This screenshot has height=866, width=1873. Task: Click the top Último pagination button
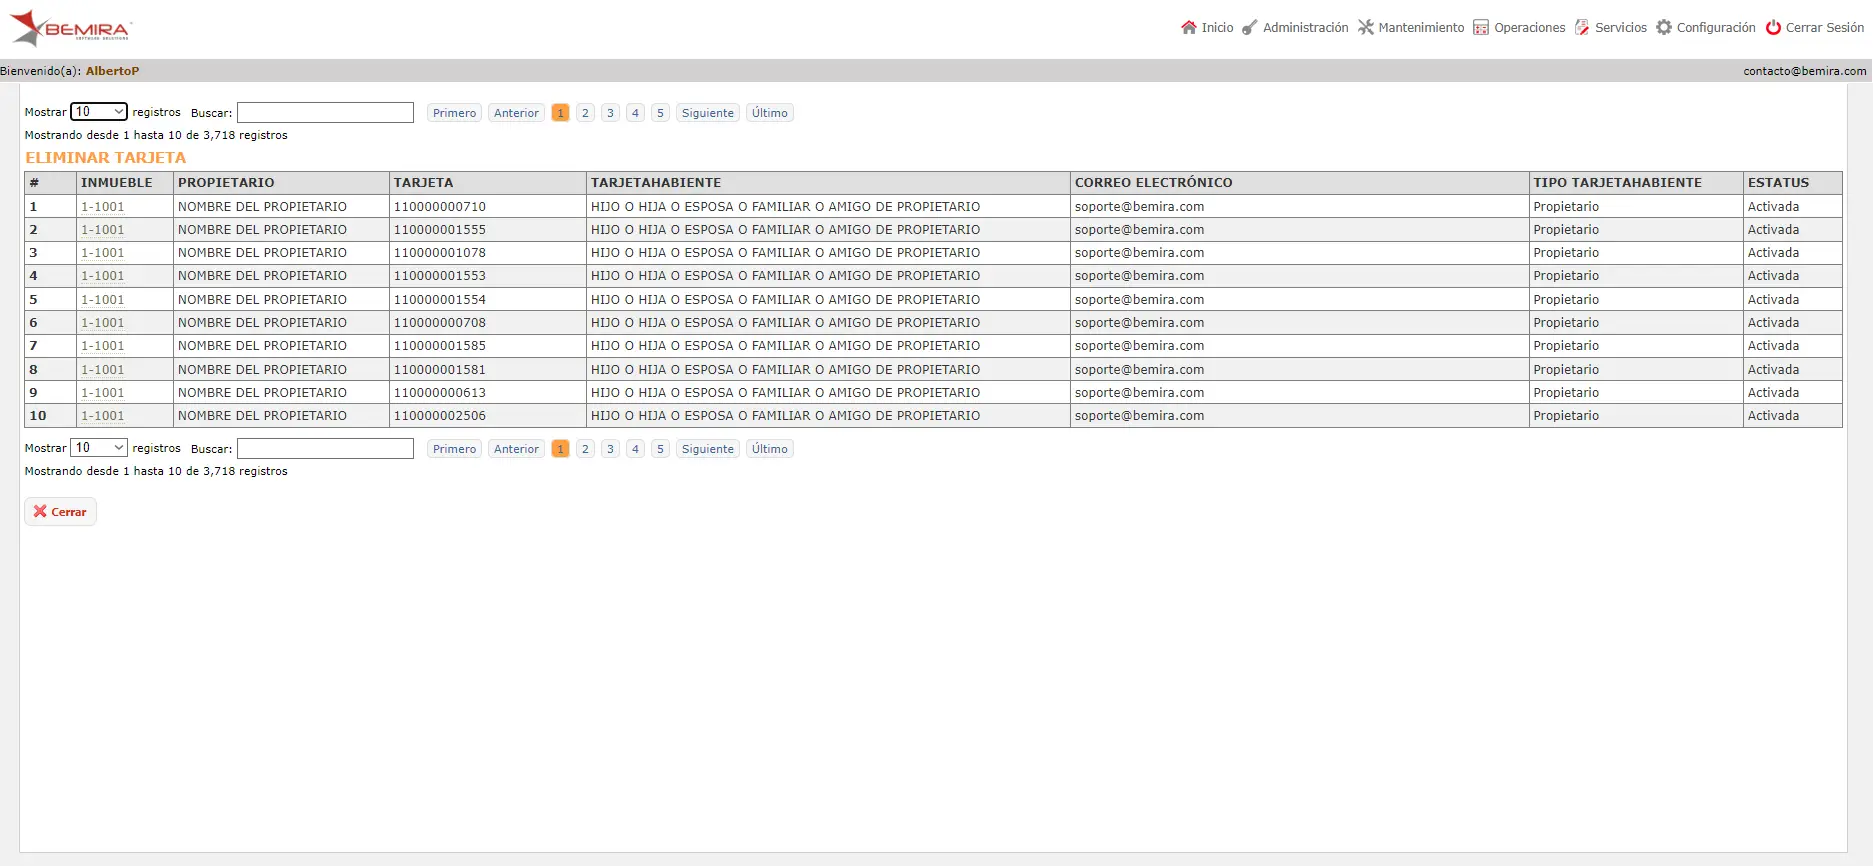[x=770, y=113]
